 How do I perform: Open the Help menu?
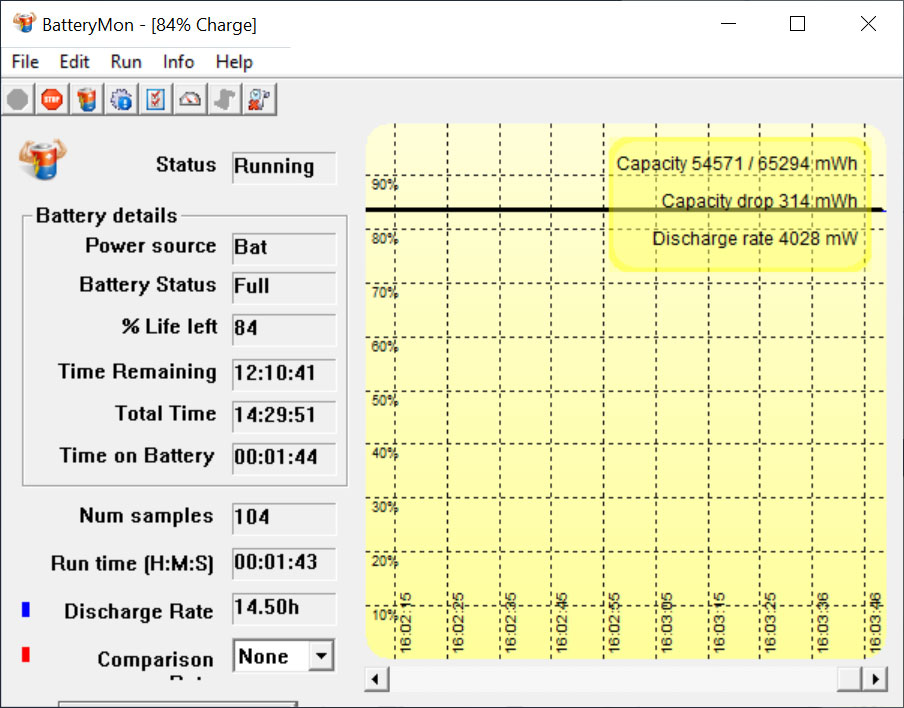[234, 62]
